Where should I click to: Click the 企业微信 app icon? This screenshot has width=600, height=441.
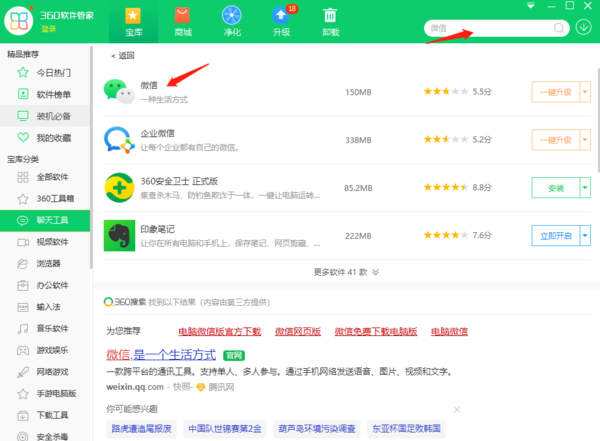(119, 140)
